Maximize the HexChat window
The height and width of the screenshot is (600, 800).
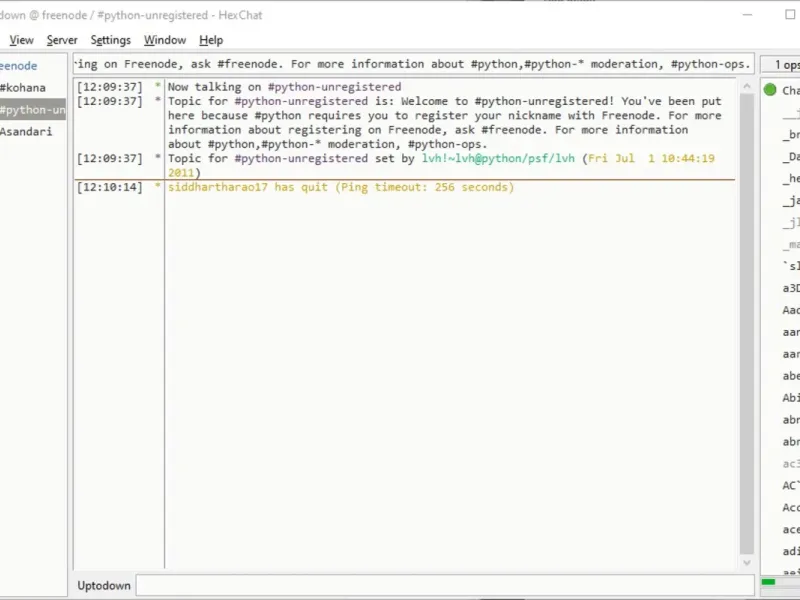(x=790, y=15)
